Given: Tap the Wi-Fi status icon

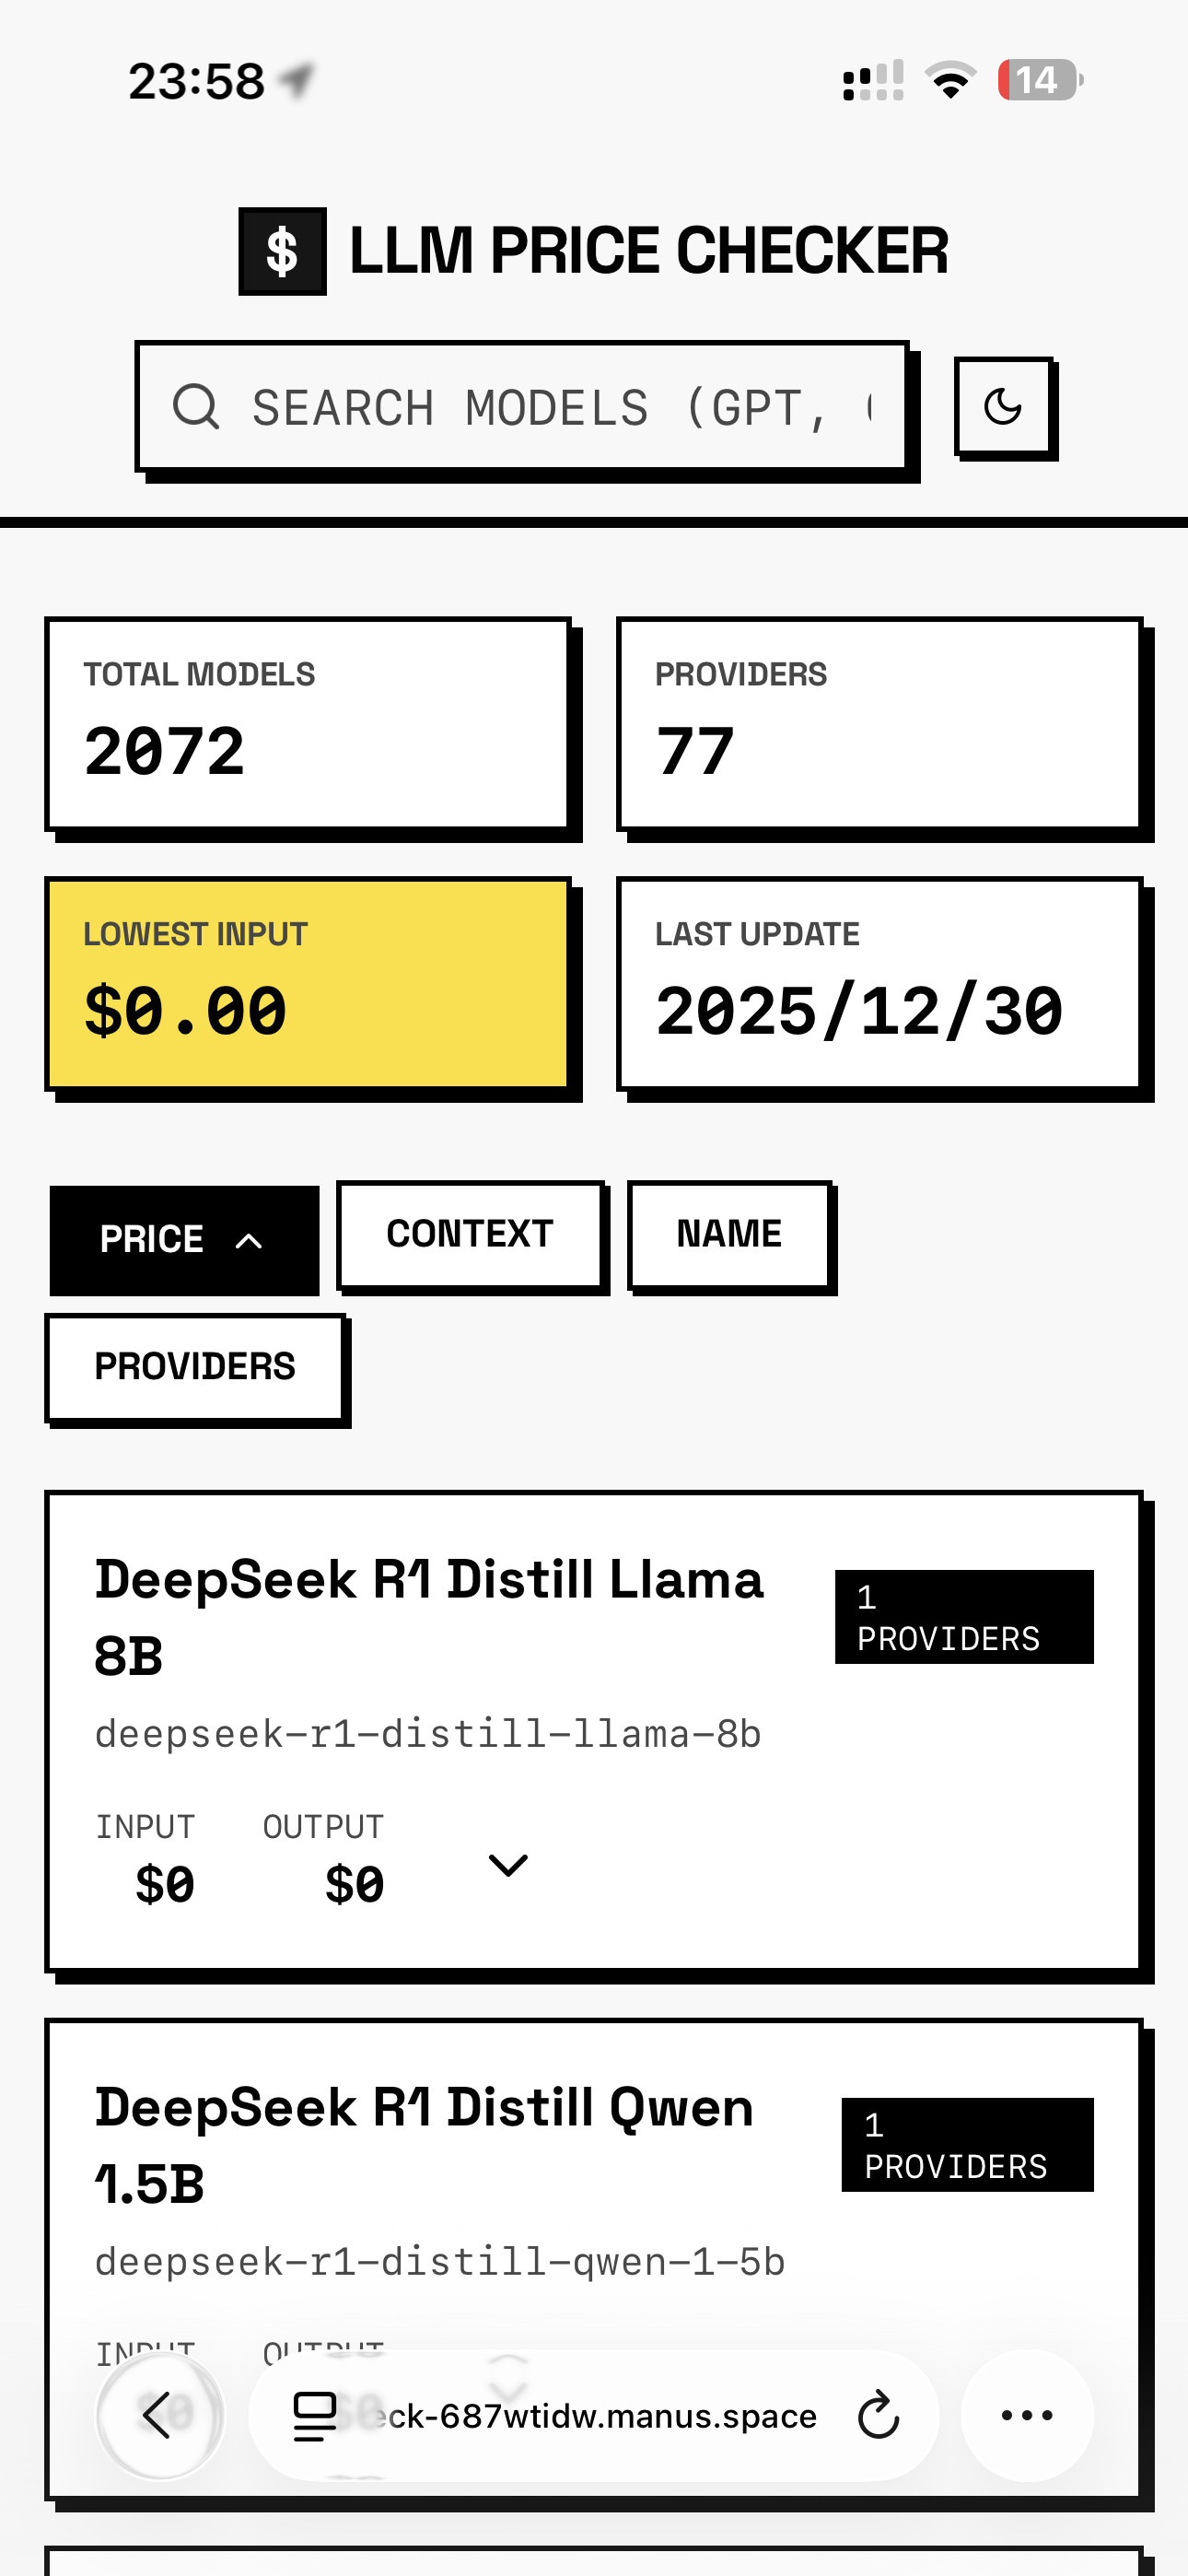Looking at the screenshot, I should click(x=950, y=80).
